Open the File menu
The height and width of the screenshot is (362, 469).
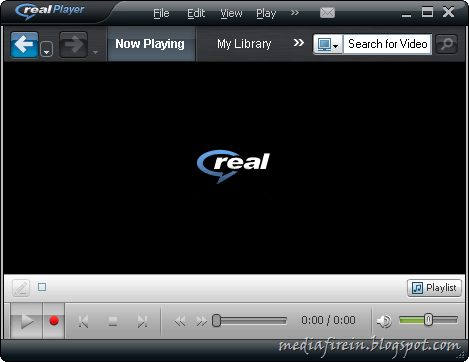coord(161,13)
